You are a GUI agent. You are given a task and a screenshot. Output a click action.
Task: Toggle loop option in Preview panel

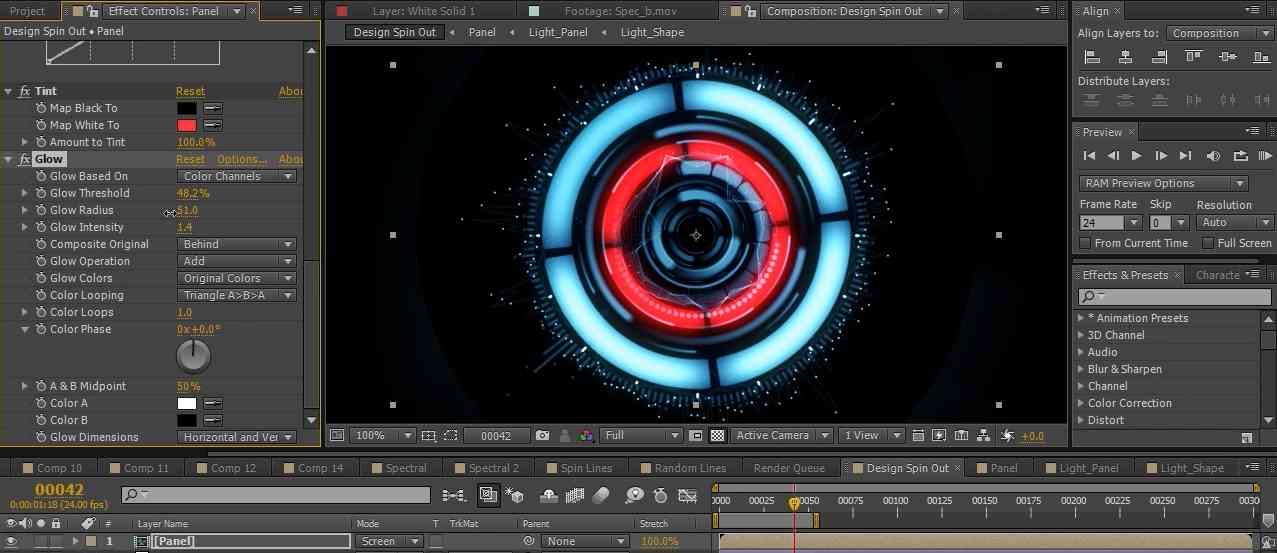point(1240,156)
